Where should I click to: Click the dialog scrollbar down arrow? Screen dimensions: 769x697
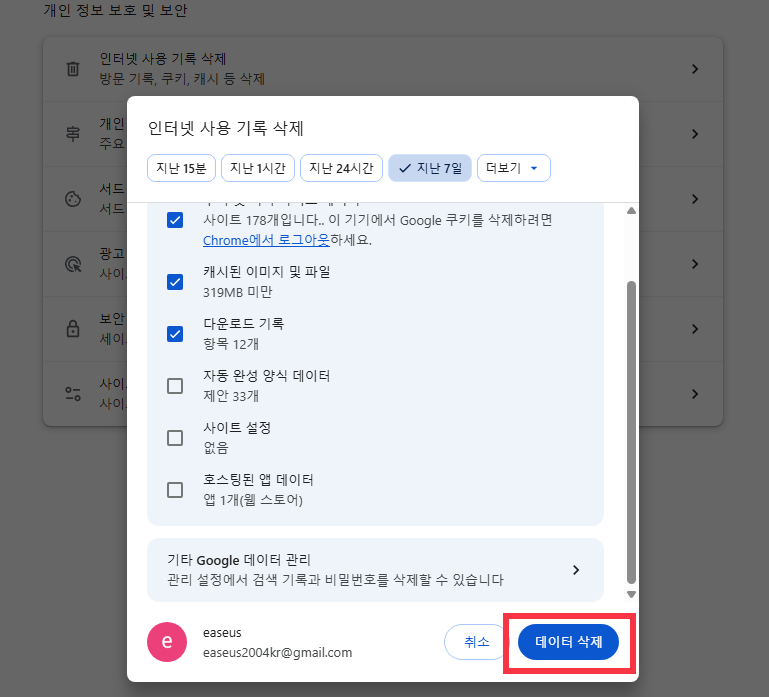(632, 594)
